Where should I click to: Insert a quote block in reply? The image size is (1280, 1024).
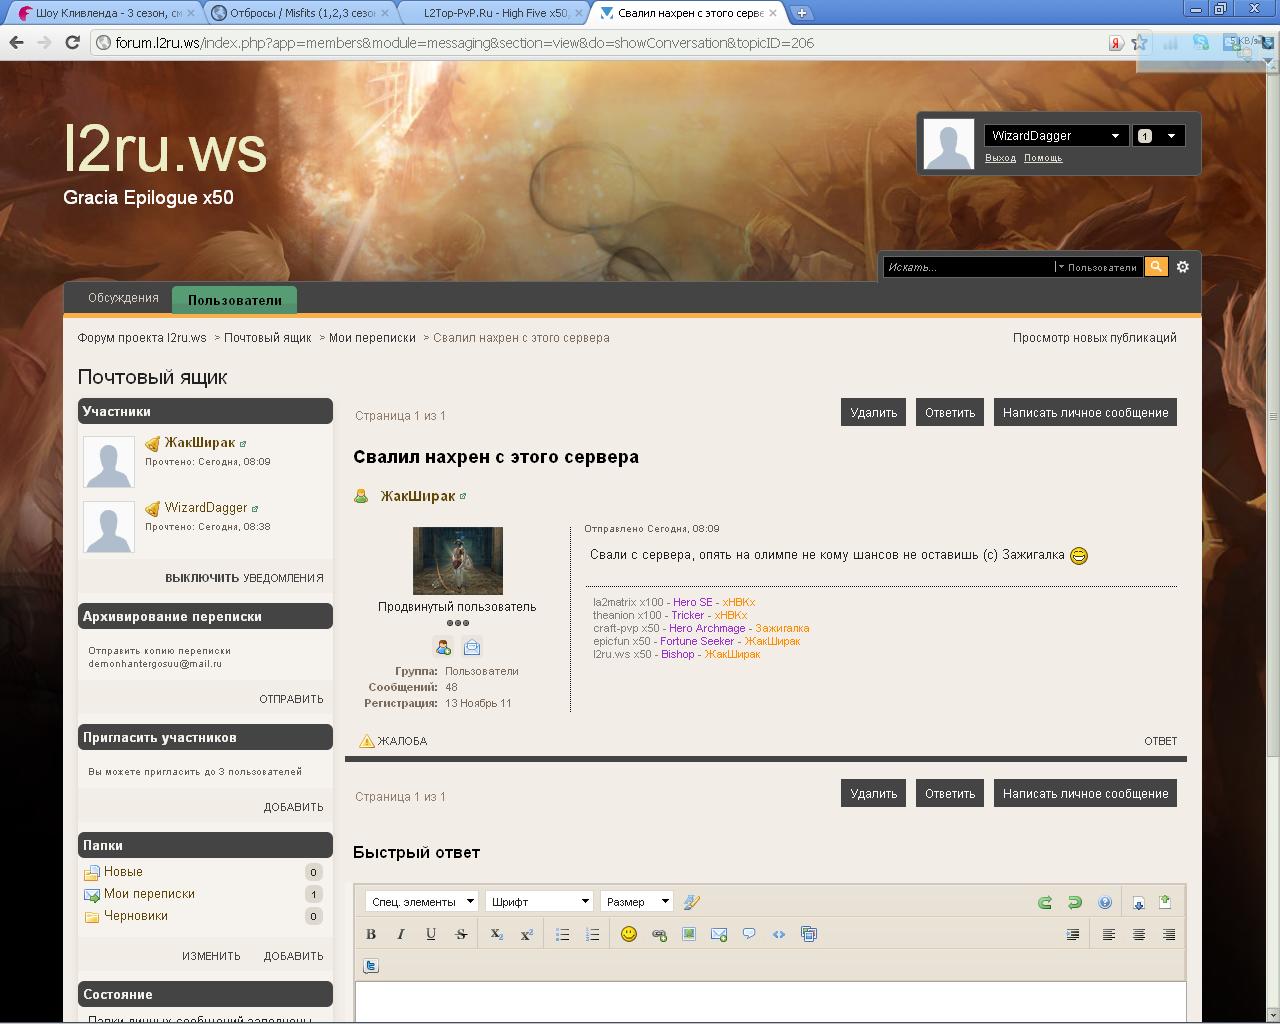pyautogui.click(x=749, y=934)
